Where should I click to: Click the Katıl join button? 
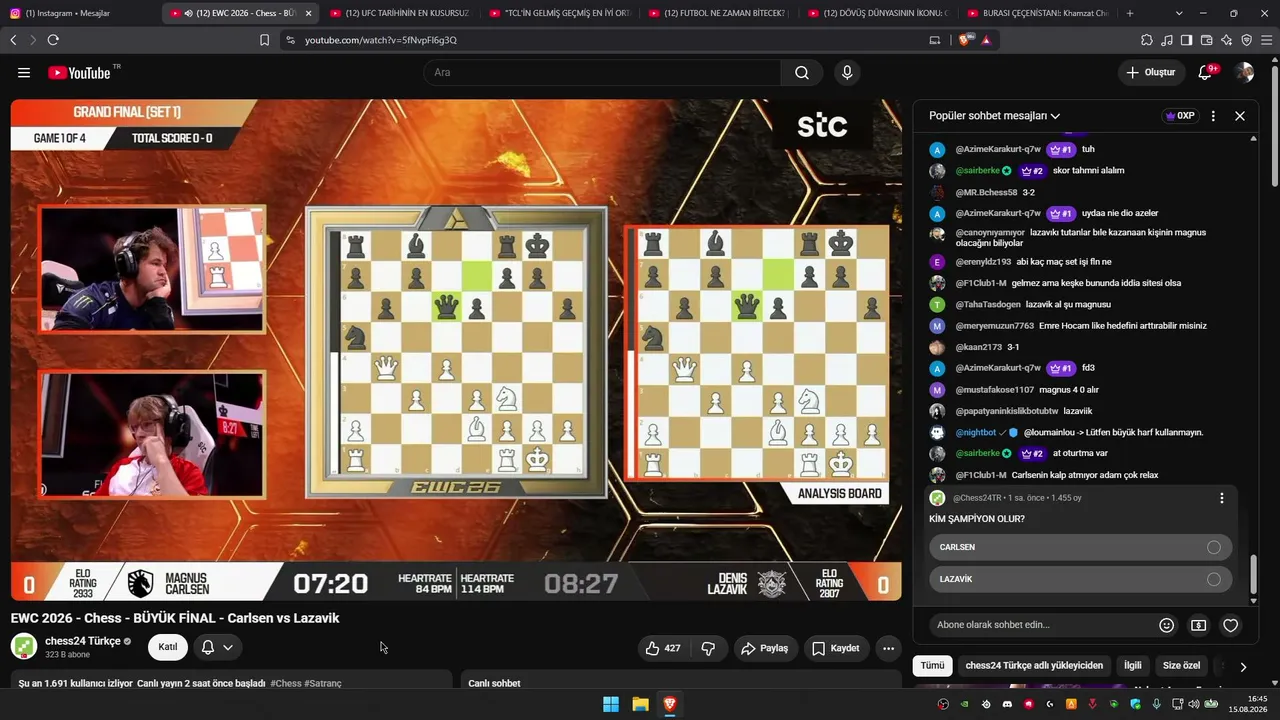click(168, 647)
